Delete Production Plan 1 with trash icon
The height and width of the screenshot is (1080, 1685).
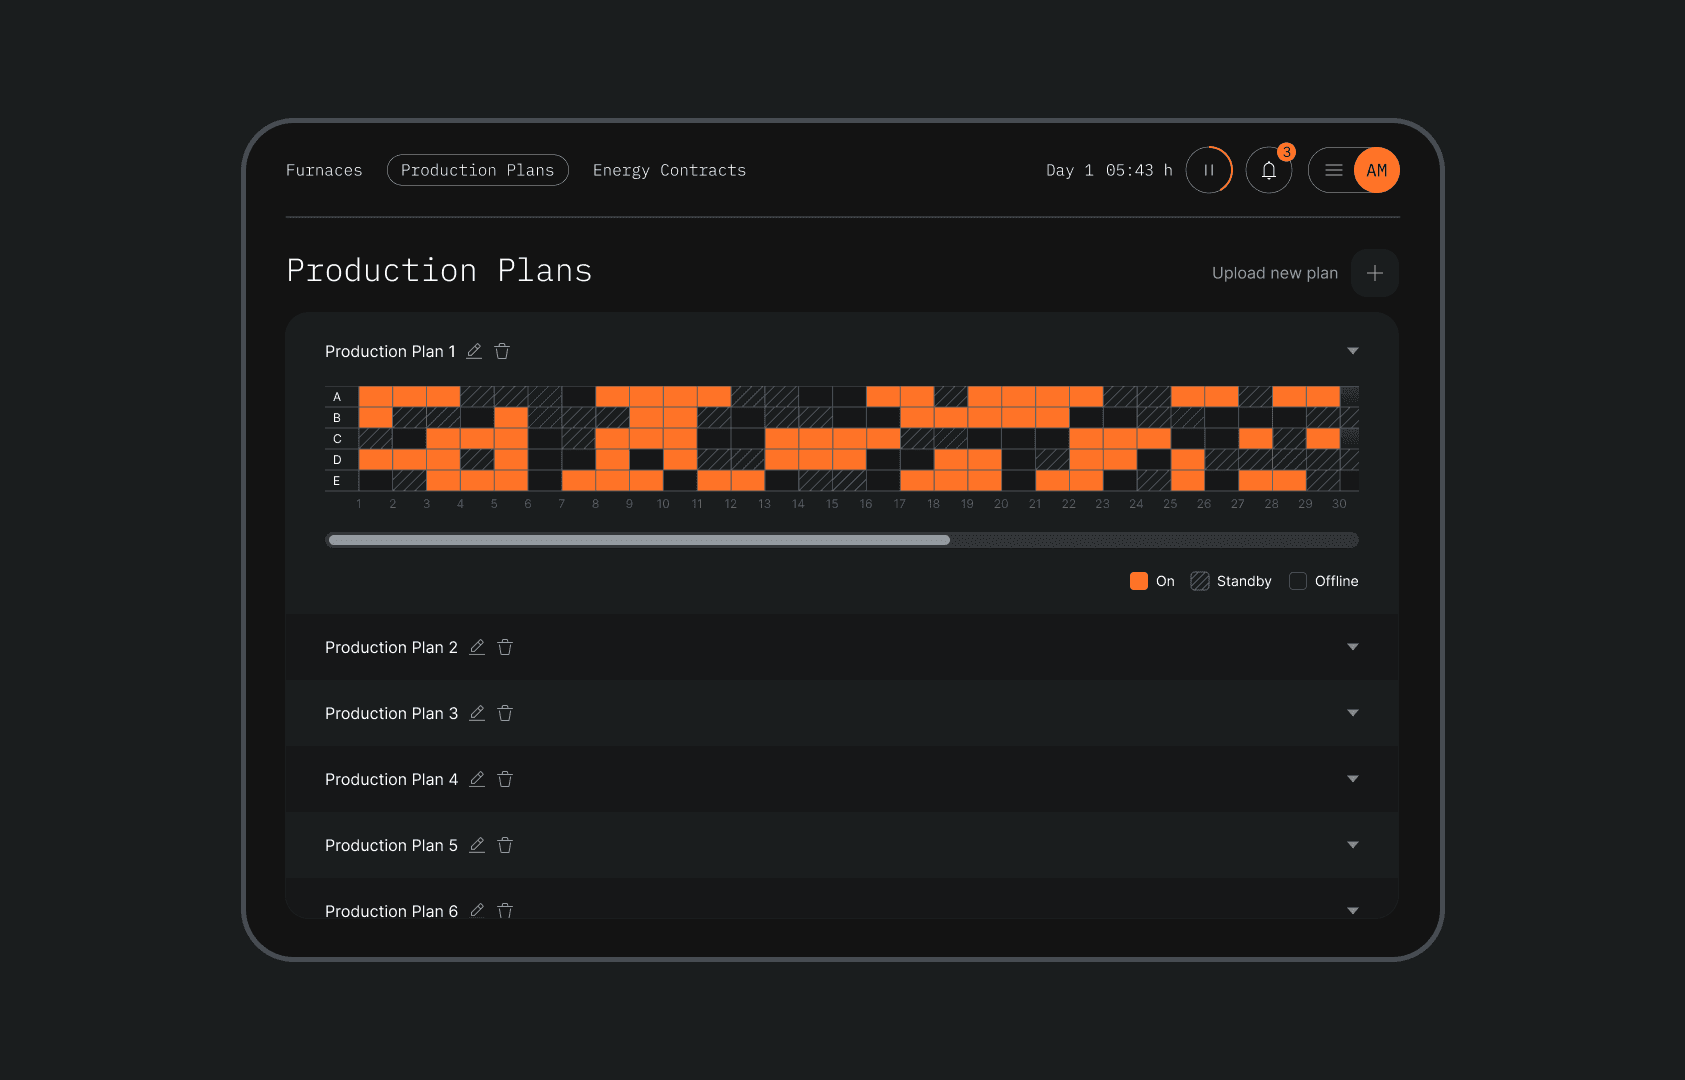click(x=502, y=351)
